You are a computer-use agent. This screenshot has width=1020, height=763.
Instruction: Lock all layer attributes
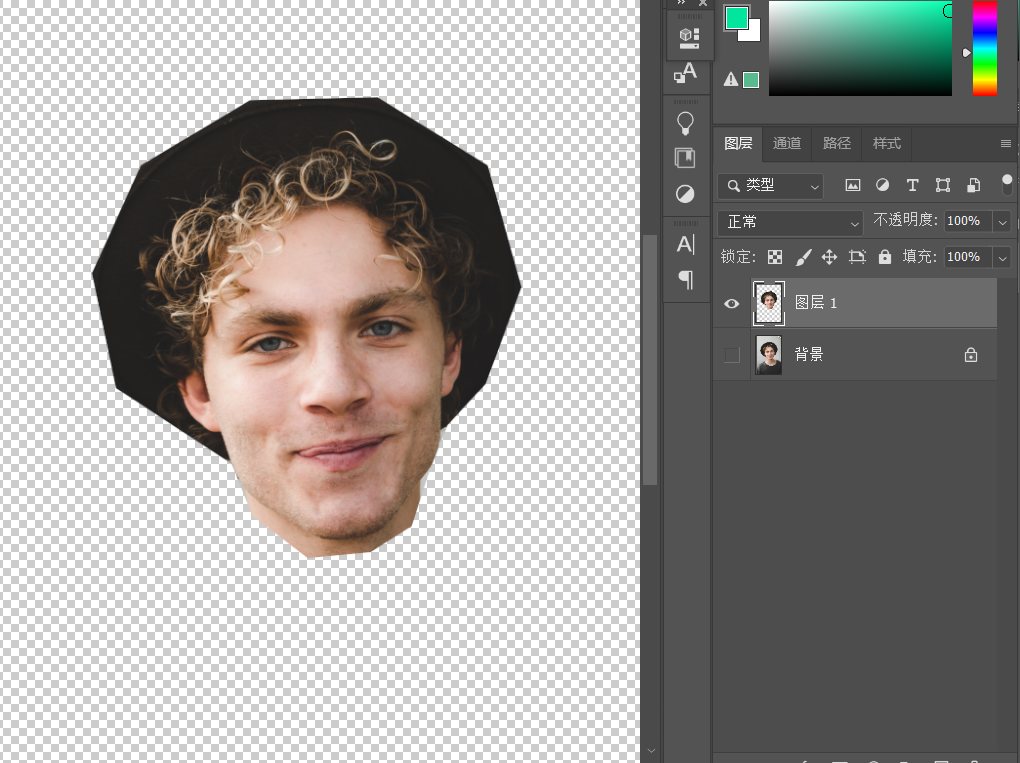coord(884,257)
